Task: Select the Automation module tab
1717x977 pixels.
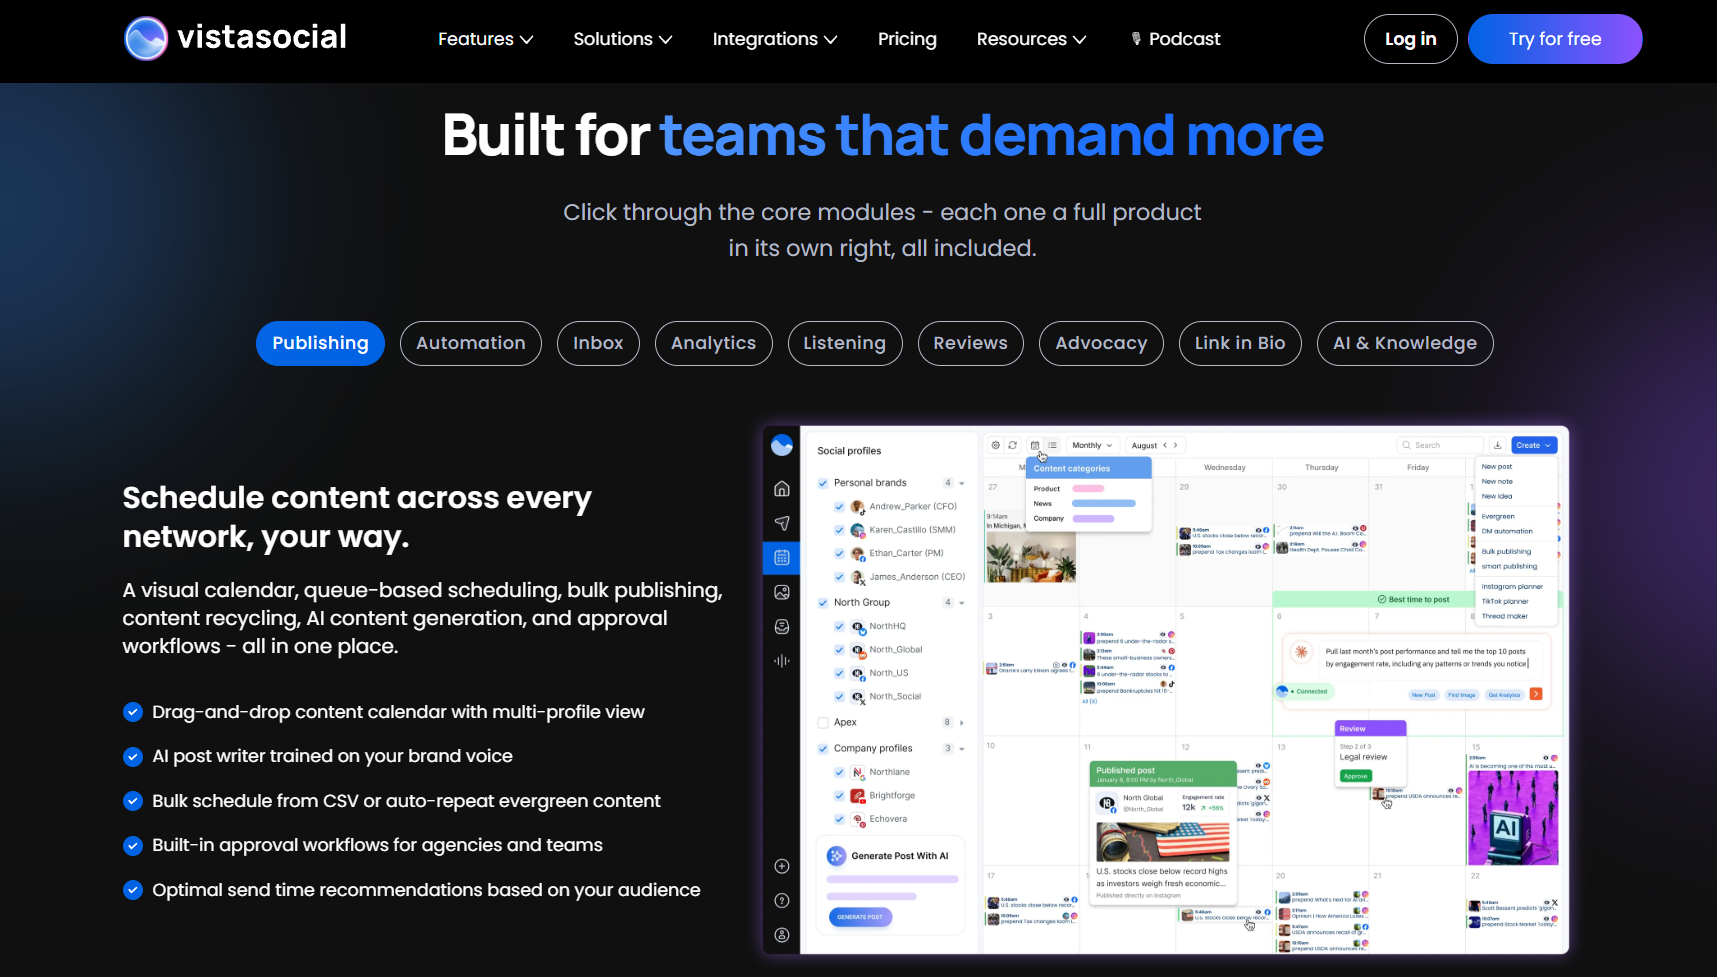Action: 470,343
